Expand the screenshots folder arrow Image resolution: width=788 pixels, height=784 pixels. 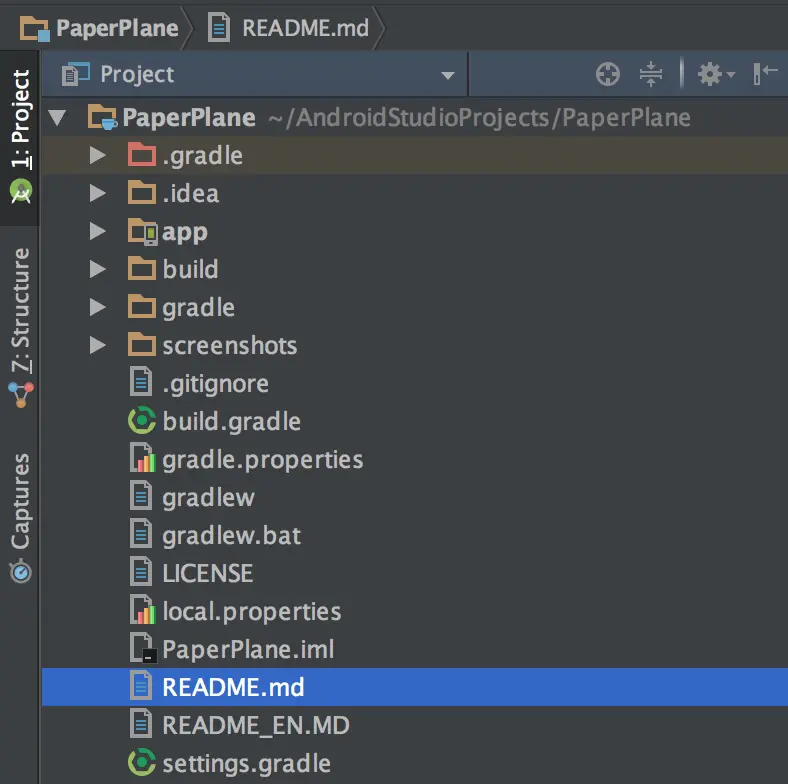click(x=97, y=345)
